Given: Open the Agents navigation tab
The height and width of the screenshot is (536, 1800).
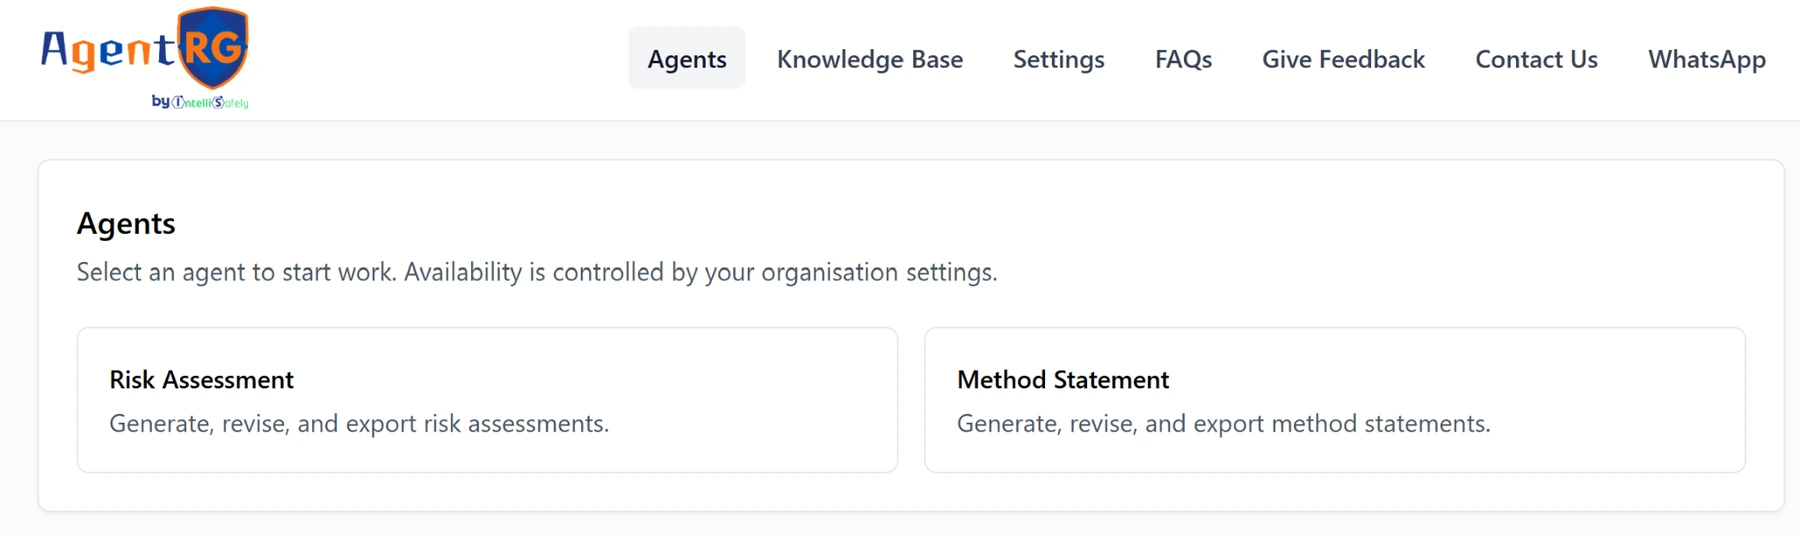Looking at the screenshot, I should click(687, 59).
